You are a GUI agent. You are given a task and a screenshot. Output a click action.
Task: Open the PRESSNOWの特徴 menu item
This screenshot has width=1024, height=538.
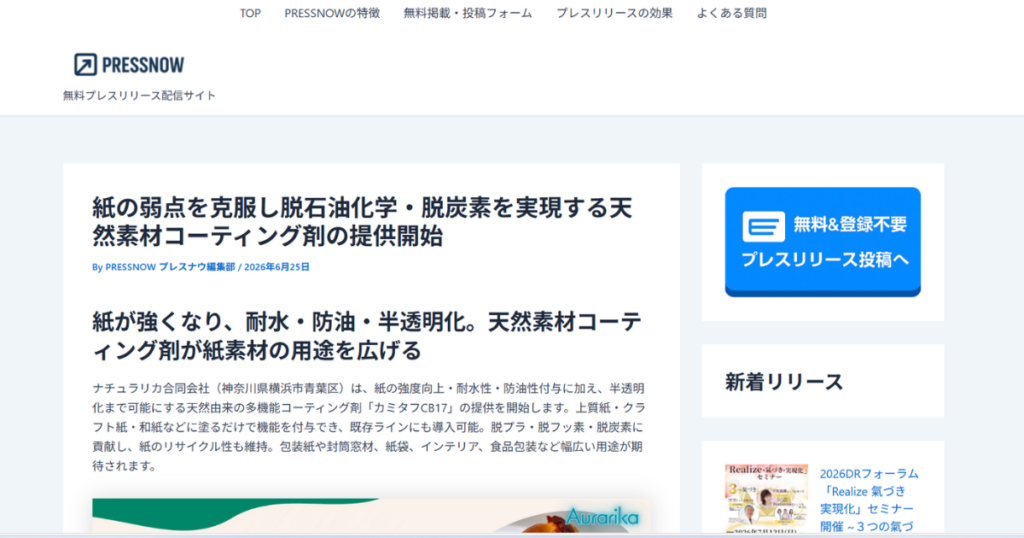[332, 13]
